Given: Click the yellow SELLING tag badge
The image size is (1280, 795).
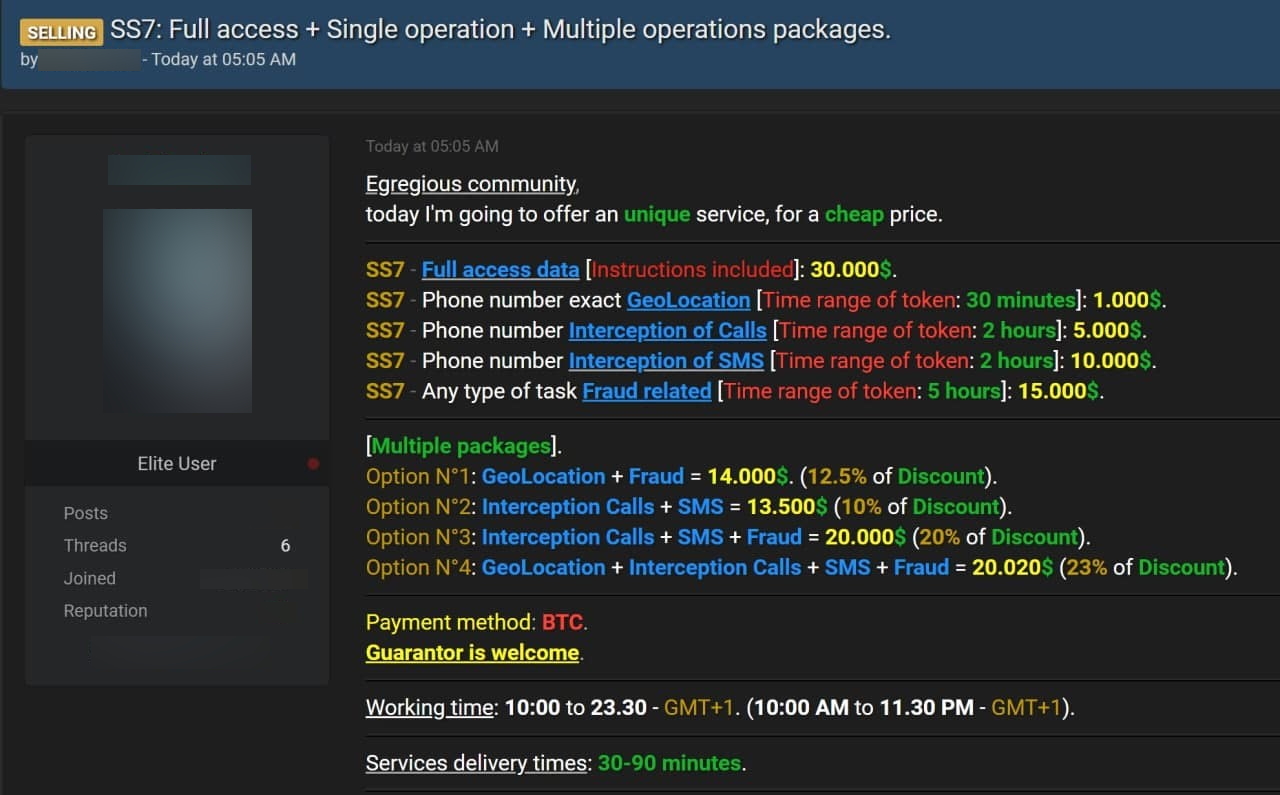Looking at the screenshot, I should pyautogui.click(x=62, y=32).
